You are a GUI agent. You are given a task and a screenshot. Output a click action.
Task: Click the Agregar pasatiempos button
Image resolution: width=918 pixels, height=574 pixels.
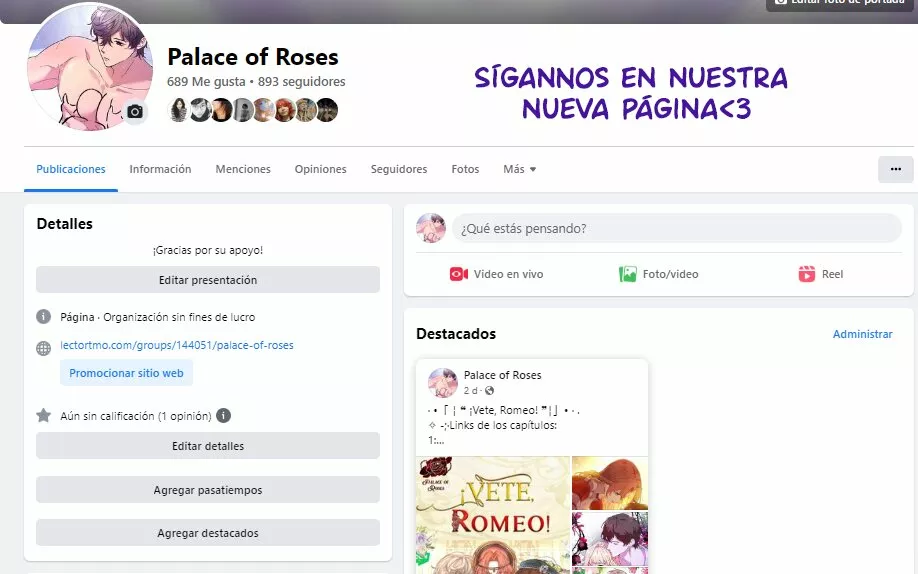pos(208,490)
